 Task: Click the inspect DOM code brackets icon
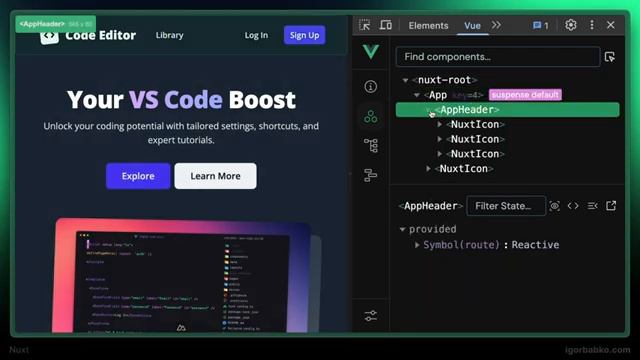coord(573,206)
